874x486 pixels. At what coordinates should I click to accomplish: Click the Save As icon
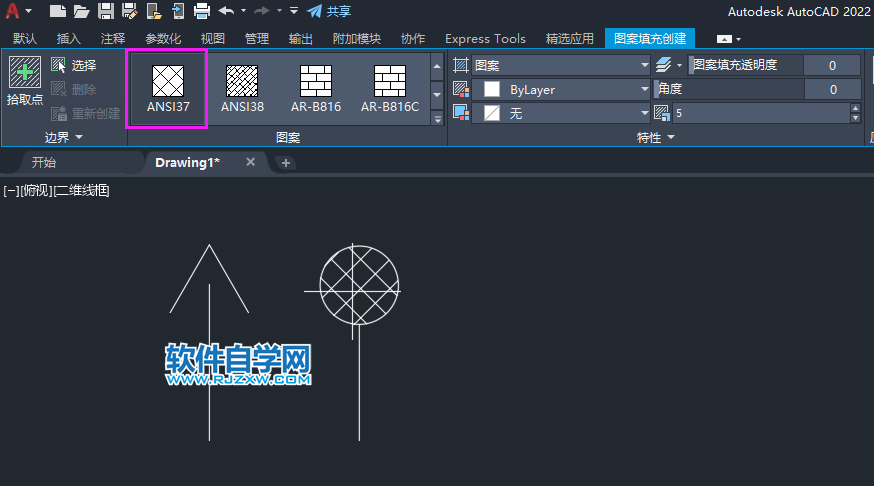[129, 11]
